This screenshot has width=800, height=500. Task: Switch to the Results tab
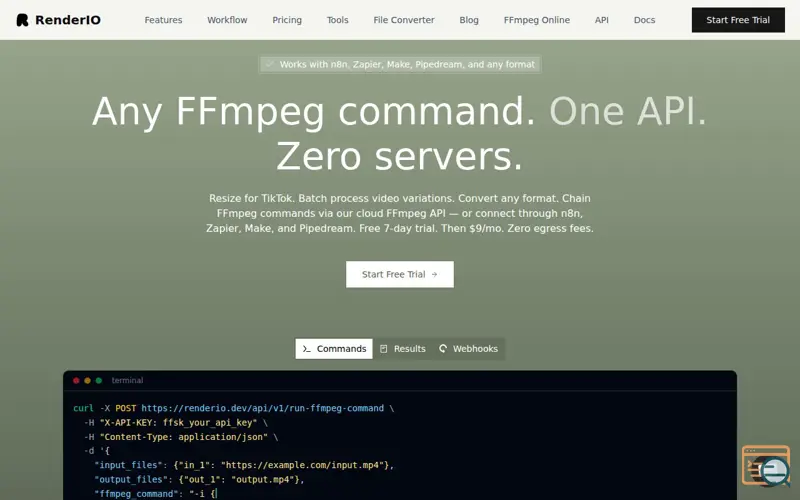pyautogui.click(x=403, y=348)
